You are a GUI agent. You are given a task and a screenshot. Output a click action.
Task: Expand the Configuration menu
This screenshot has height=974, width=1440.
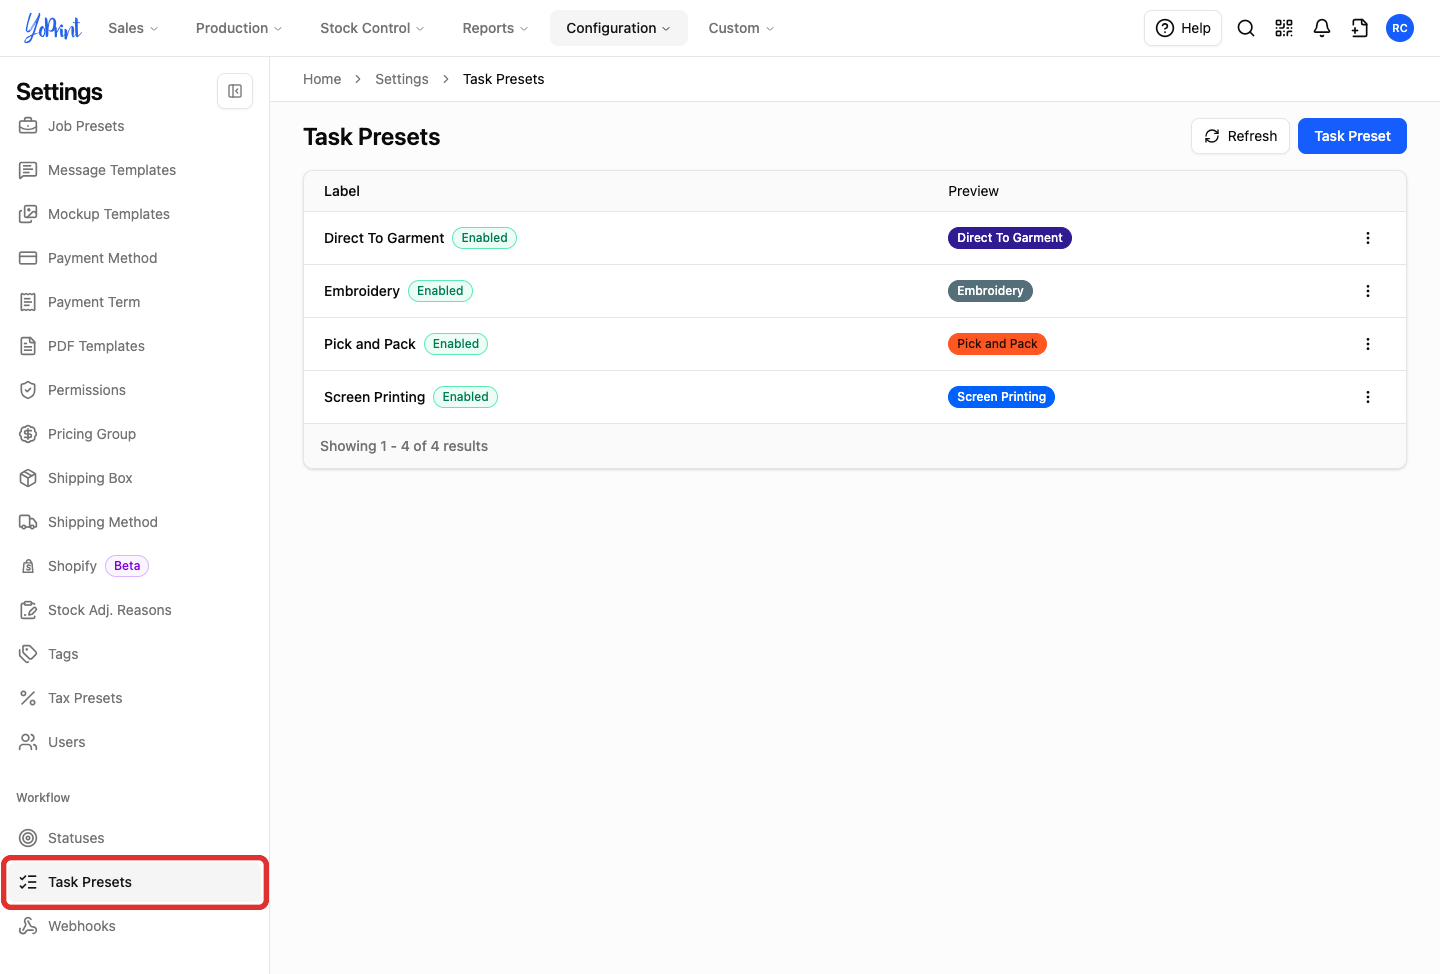click(618, 28)
